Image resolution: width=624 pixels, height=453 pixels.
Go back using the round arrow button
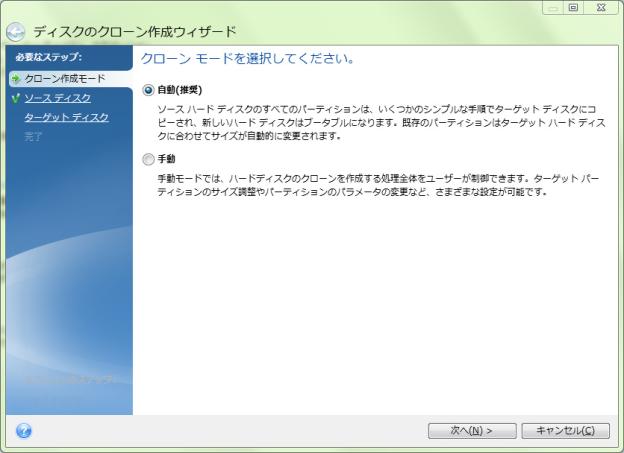pyautogui.click(x=16, y=32)
